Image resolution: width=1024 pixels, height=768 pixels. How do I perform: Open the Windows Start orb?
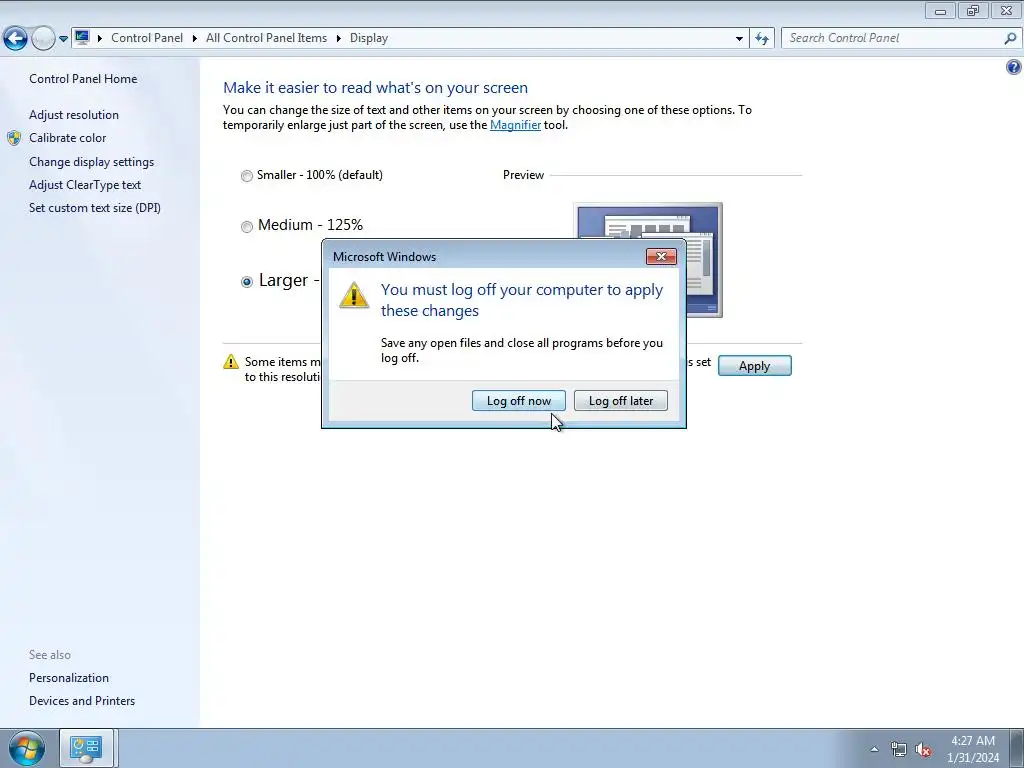coord(27,748)
